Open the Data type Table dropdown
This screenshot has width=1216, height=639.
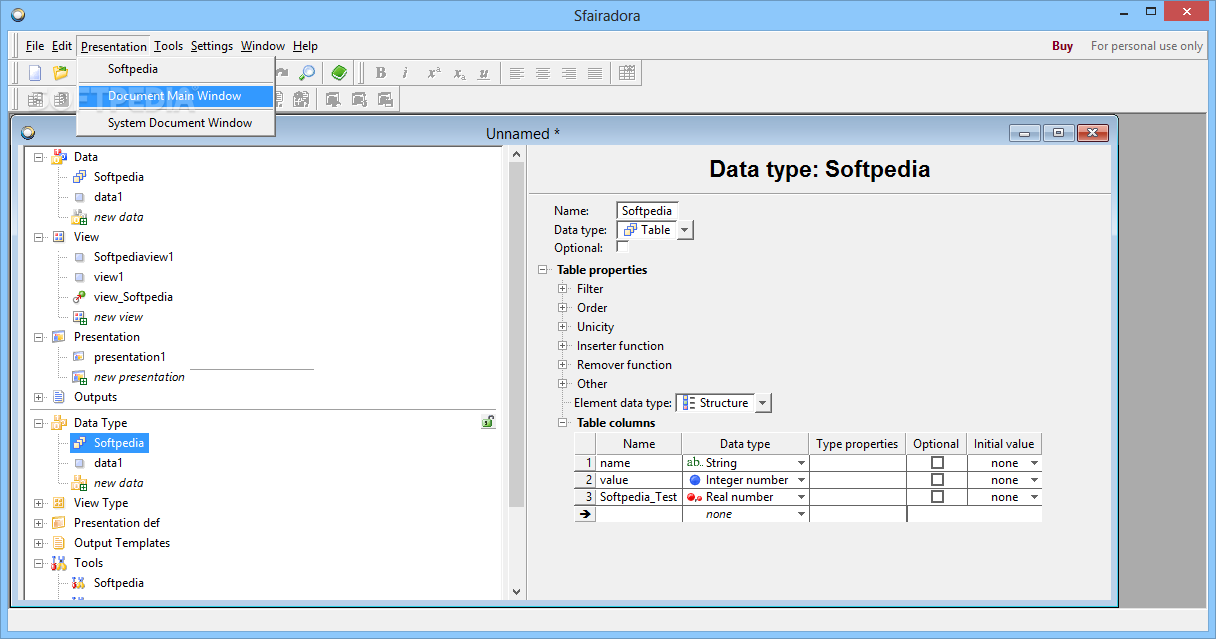(x=685, y=230)
